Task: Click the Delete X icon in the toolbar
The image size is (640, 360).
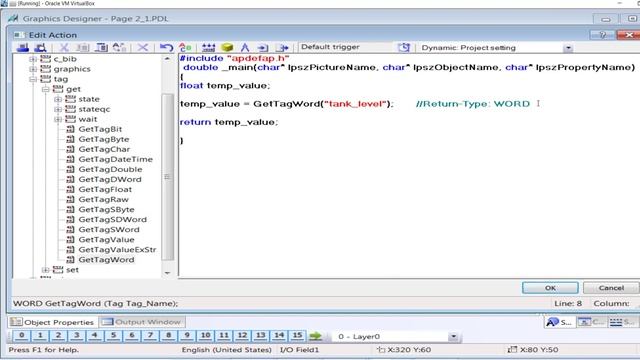Action: pos(142,48)
